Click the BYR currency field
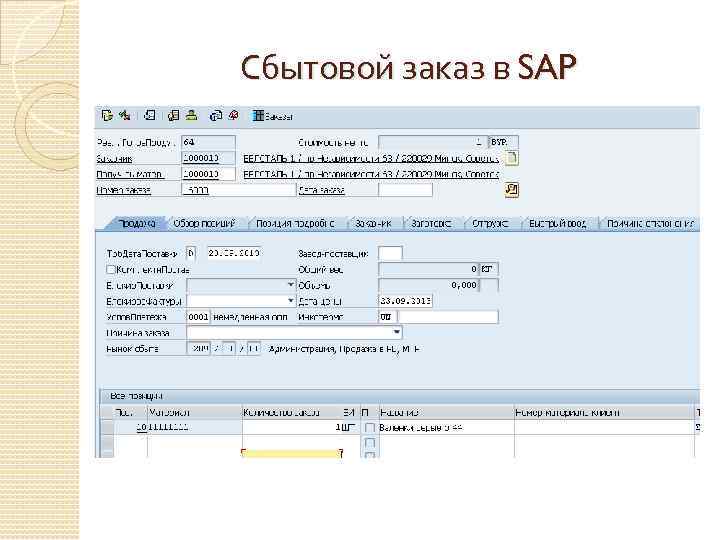 tap(503, 142)
